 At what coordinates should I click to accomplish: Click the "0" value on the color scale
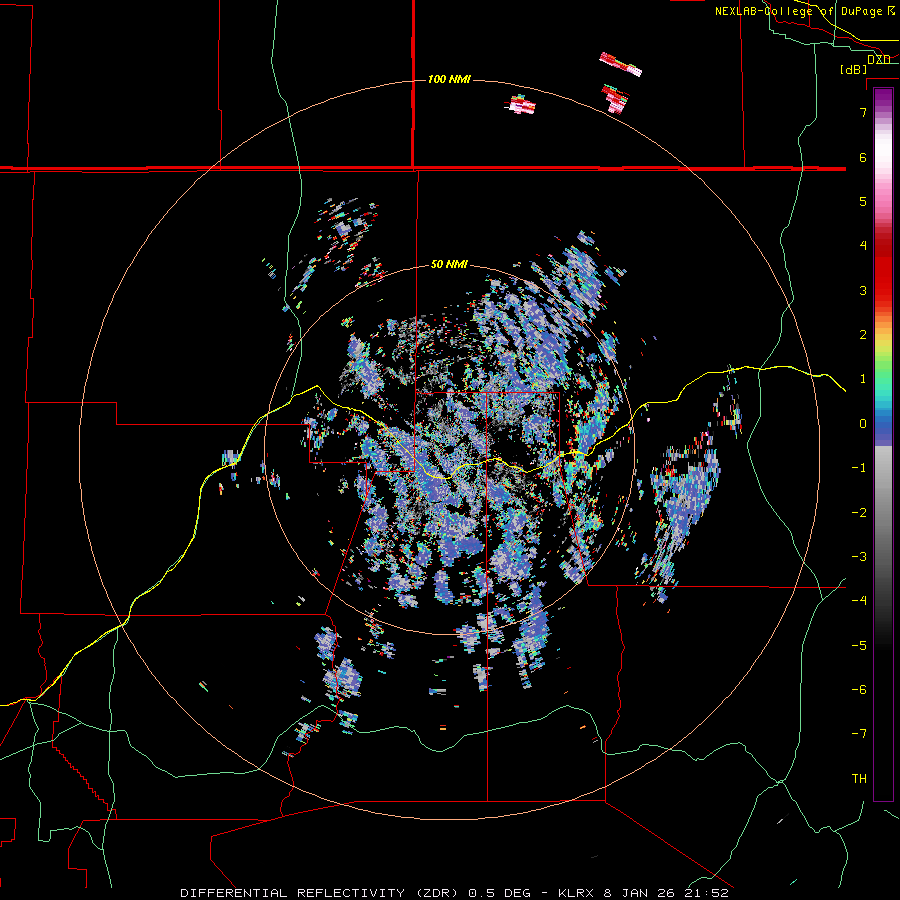[x=863, y=424]
